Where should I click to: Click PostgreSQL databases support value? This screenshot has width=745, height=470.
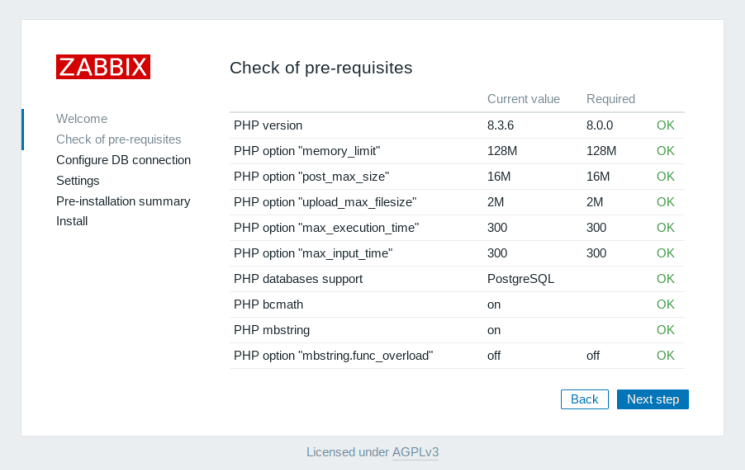coord(520,279)
